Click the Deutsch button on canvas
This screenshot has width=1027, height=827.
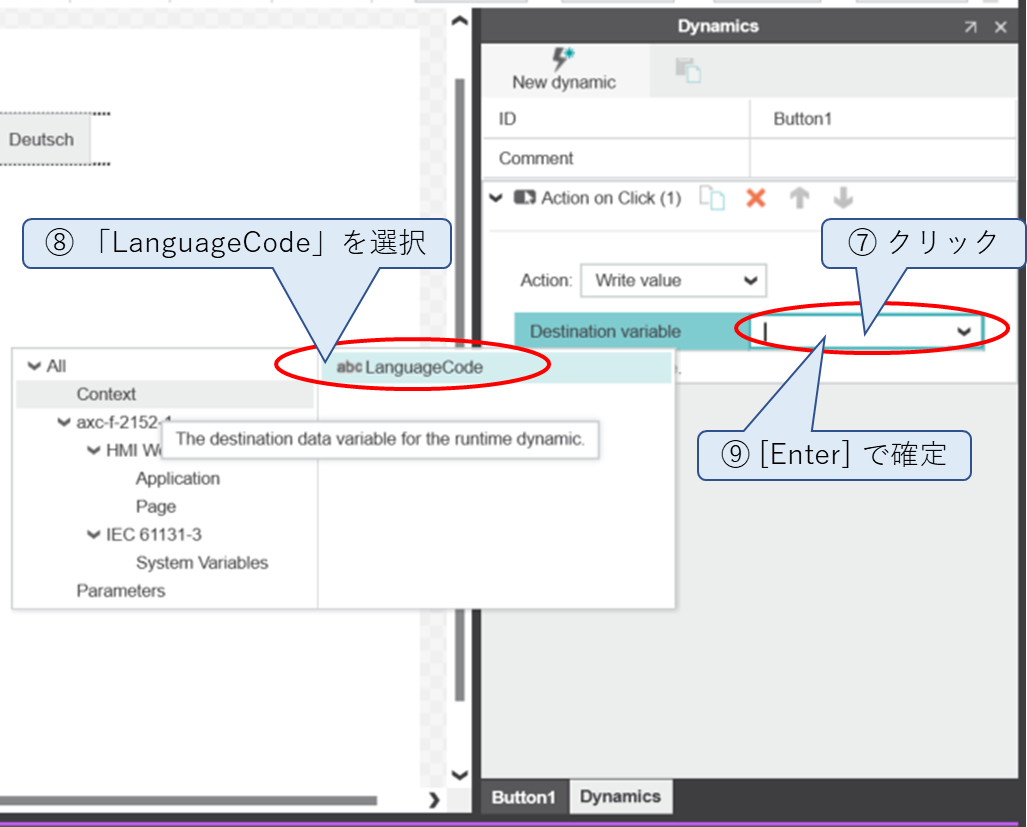[42, 140]
